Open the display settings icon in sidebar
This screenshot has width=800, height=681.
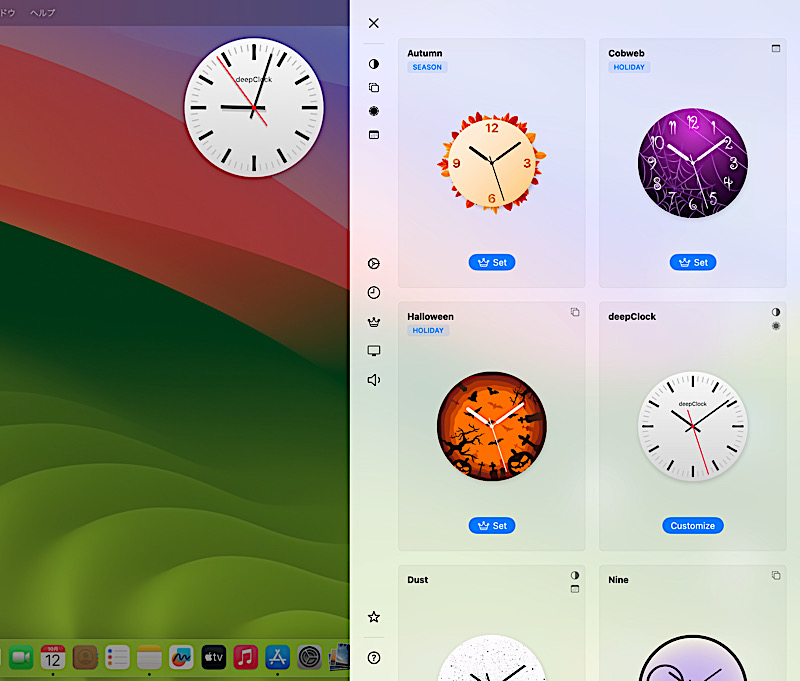pos(373,350)
